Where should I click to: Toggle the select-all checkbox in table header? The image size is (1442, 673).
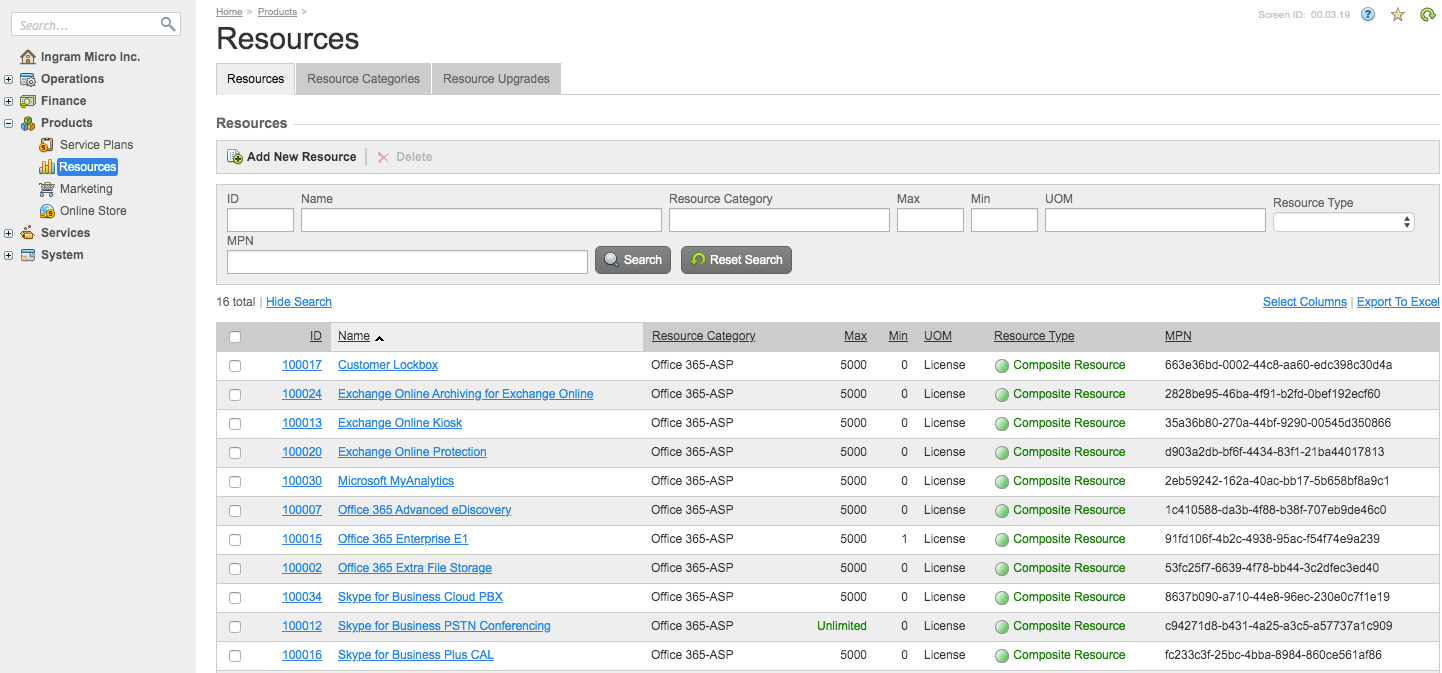(235, 337)
